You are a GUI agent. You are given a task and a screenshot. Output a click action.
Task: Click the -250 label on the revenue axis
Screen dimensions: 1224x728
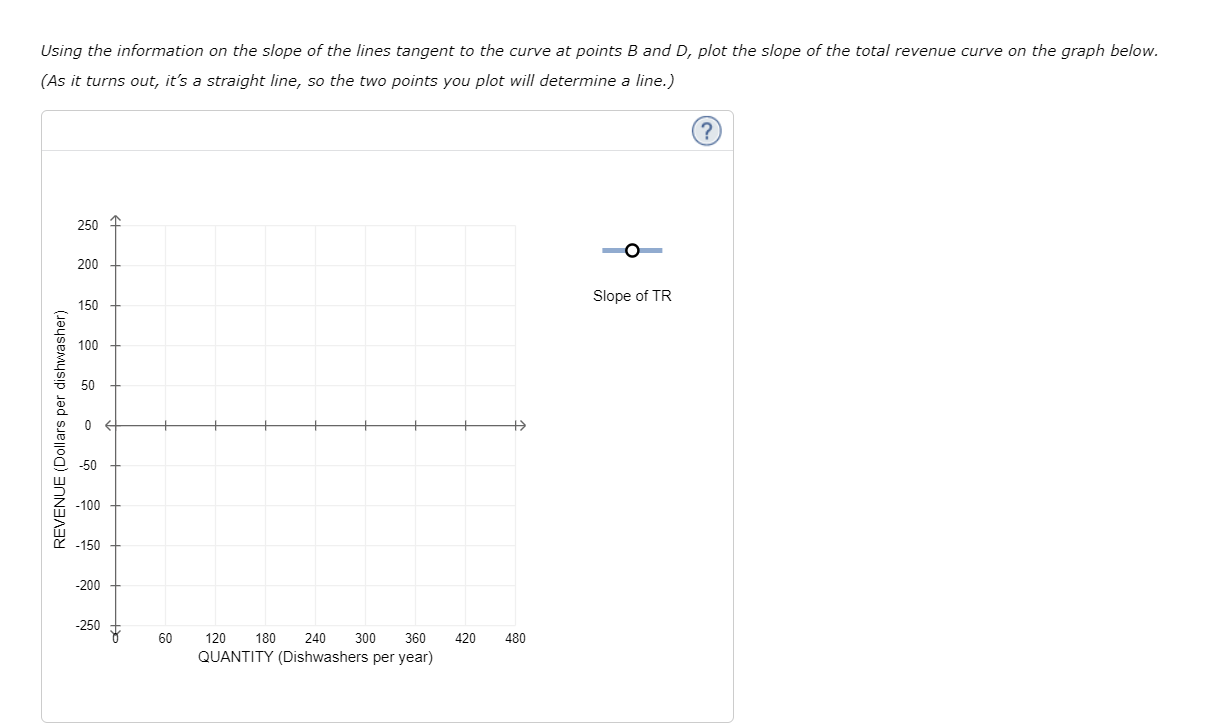[x=89, y=624]
